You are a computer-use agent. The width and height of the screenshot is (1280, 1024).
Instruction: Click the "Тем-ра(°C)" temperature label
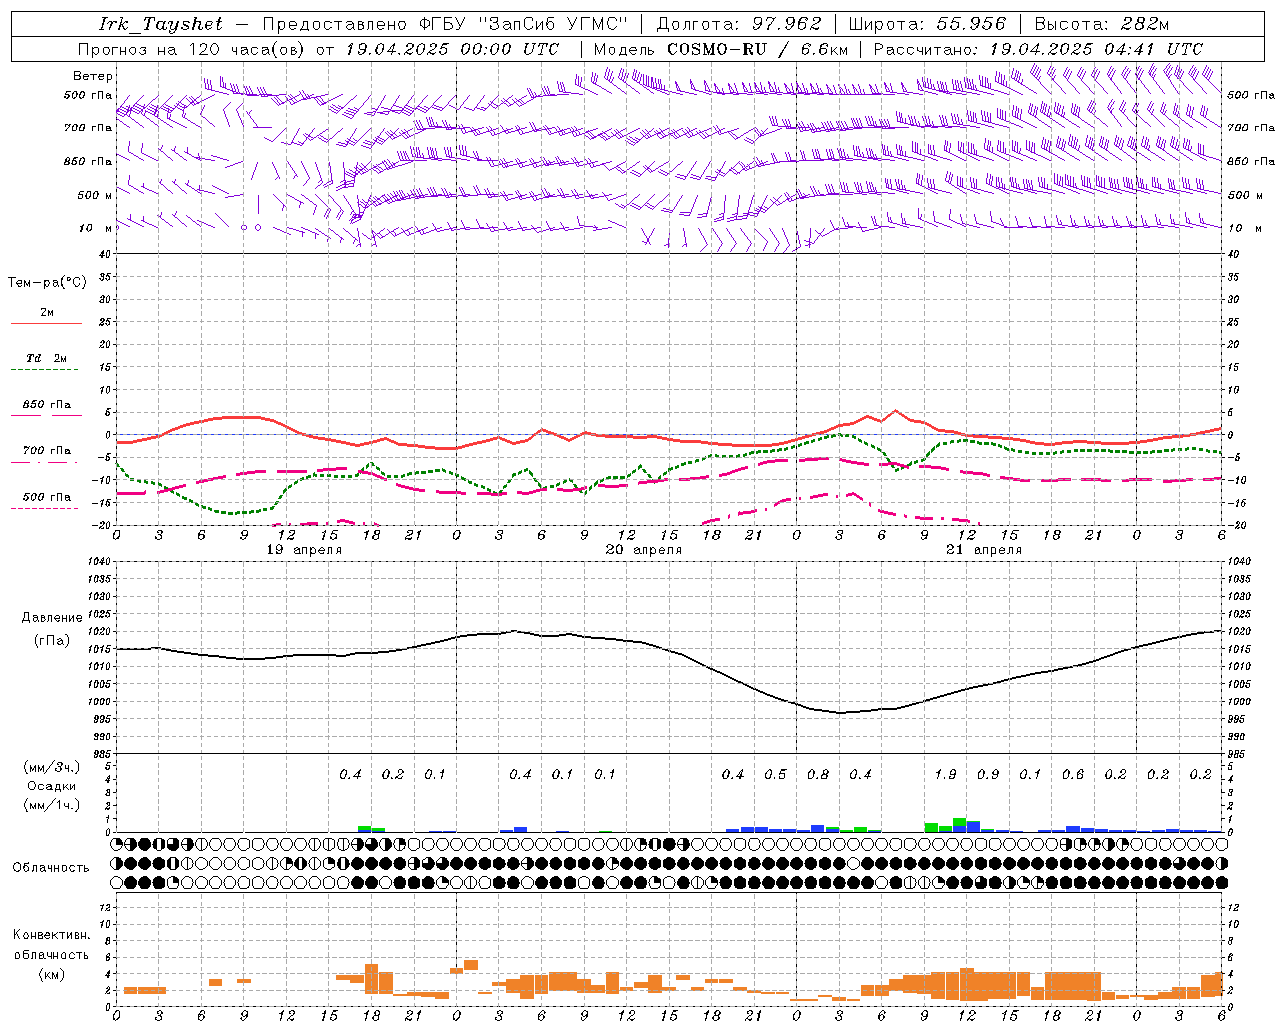coord(47,283)
